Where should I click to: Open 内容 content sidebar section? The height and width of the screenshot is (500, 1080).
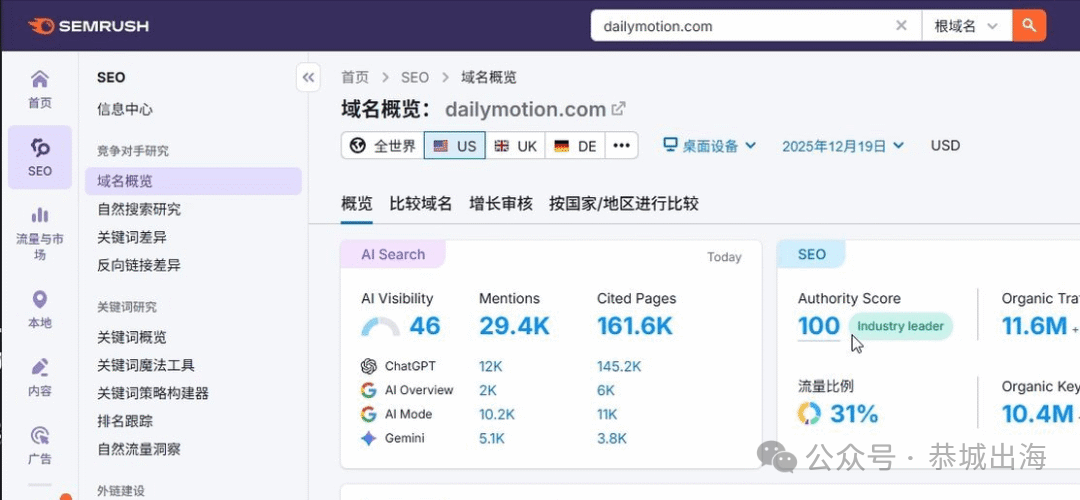click(40, 377)
